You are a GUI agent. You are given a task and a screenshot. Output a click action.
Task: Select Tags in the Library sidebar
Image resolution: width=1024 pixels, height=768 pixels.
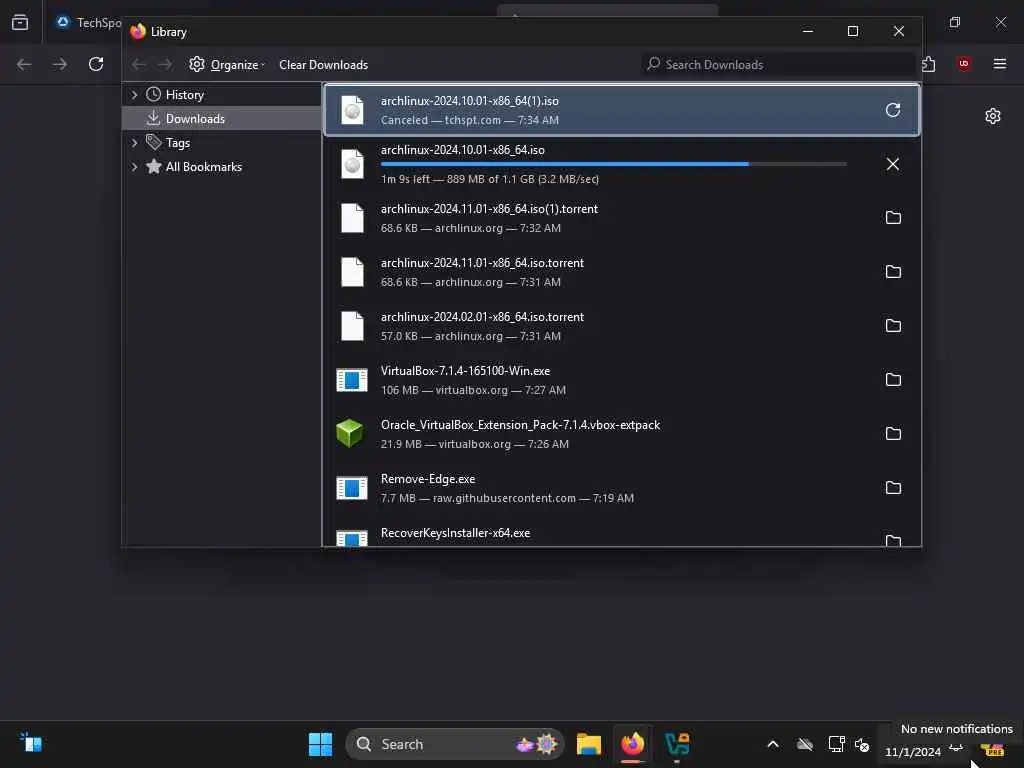pyautogui.click(x=178, y=142)
